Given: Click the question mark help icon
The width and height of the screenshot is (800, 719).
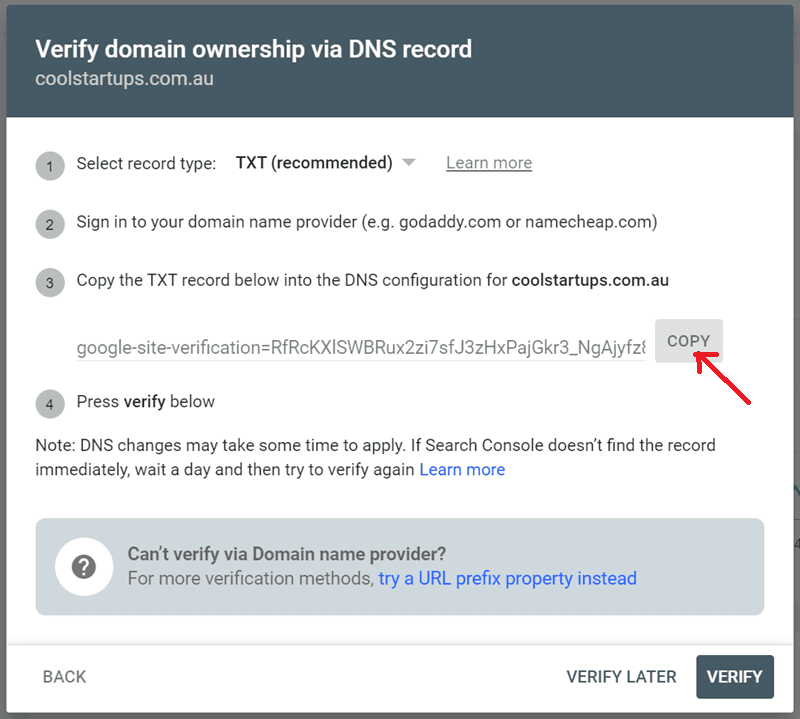Looking at the screenshot, I should click(x=82, y=566).
